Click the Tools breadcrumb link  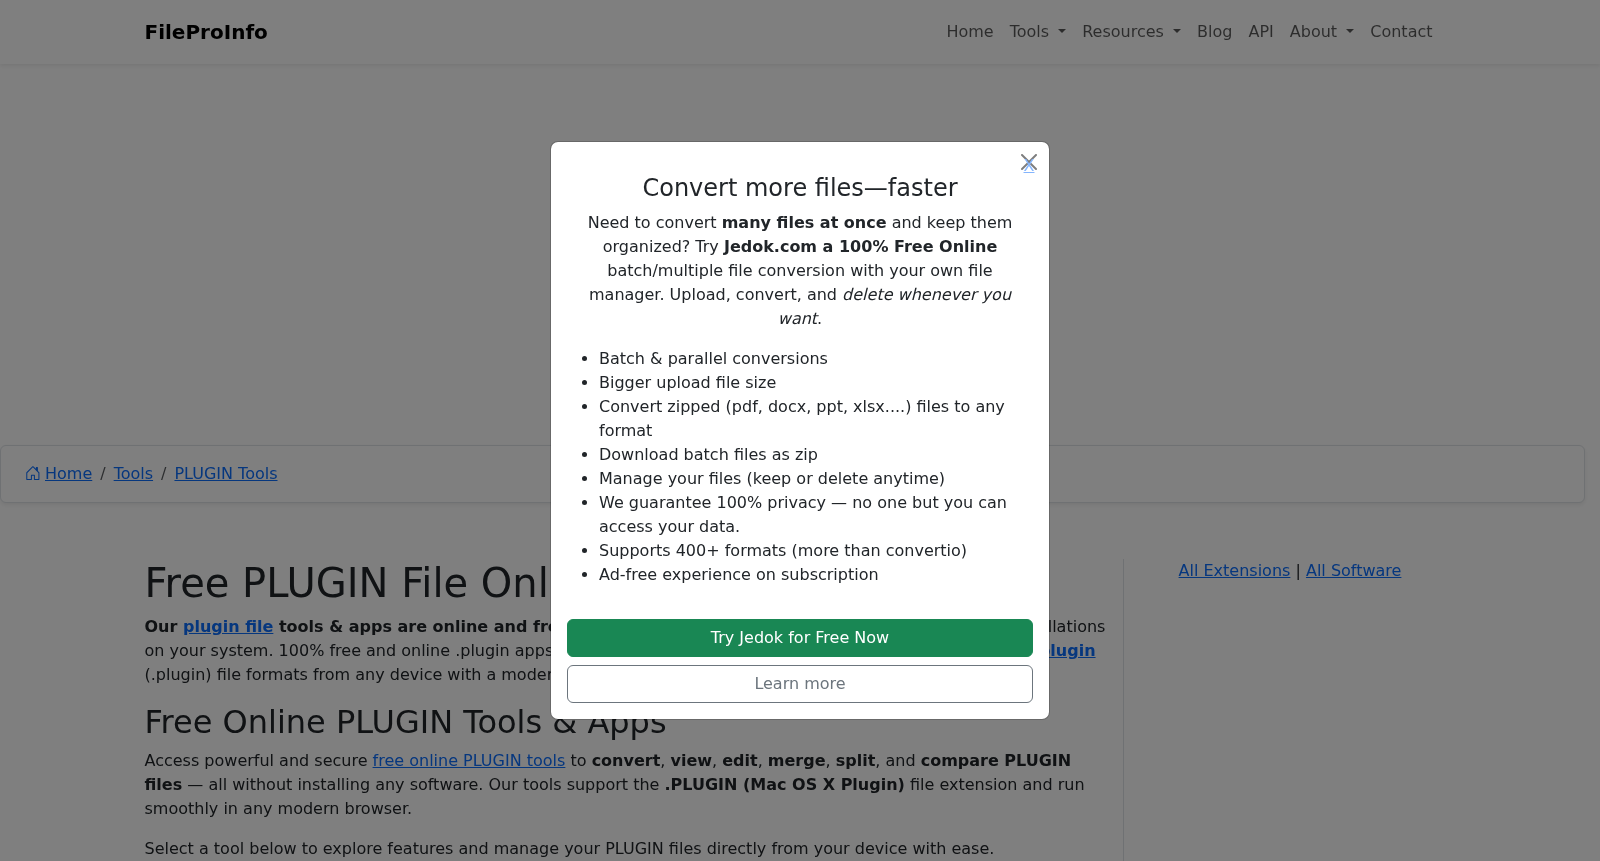tap(133, 474)
